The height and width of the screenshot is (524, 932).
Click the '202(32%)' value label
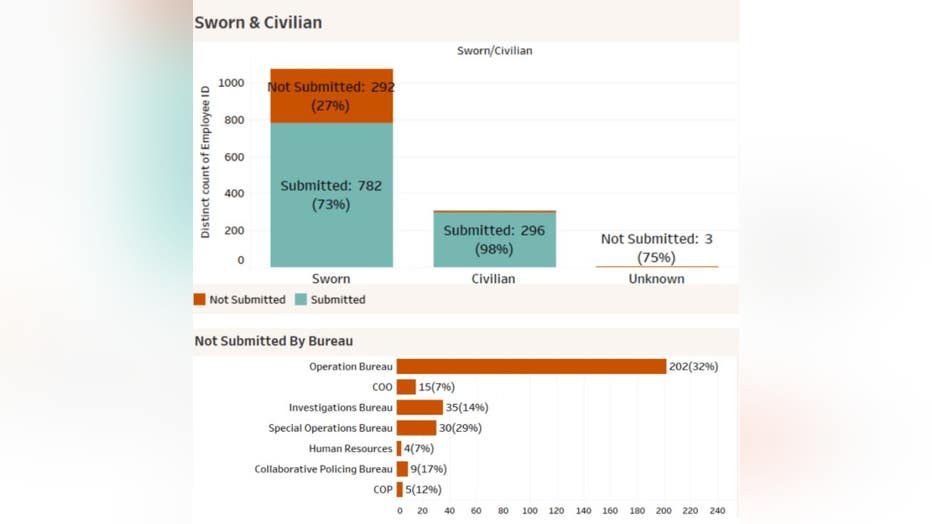click(694, 367)
